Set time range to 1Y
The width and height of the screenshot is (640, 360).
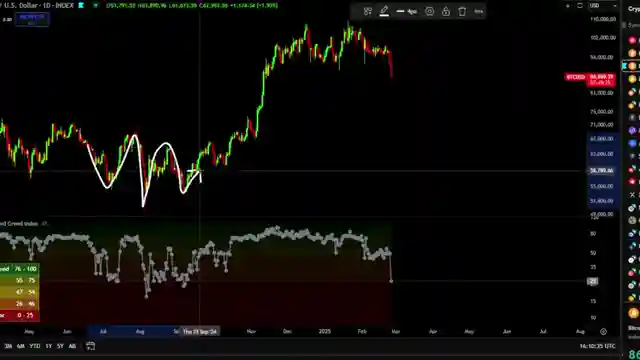tap(49, 346)
